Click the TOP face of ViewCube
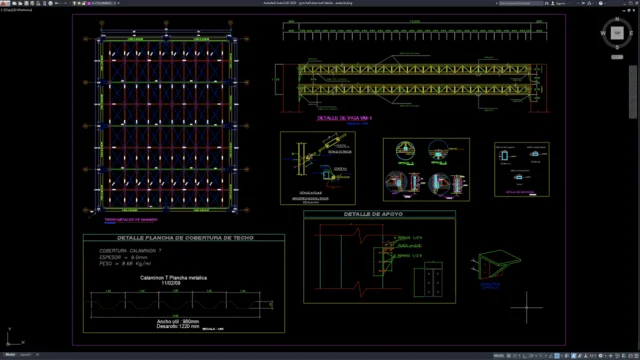The width and height of the screenshot is (640, 360). pyautogui.click(x=617, y=33)
